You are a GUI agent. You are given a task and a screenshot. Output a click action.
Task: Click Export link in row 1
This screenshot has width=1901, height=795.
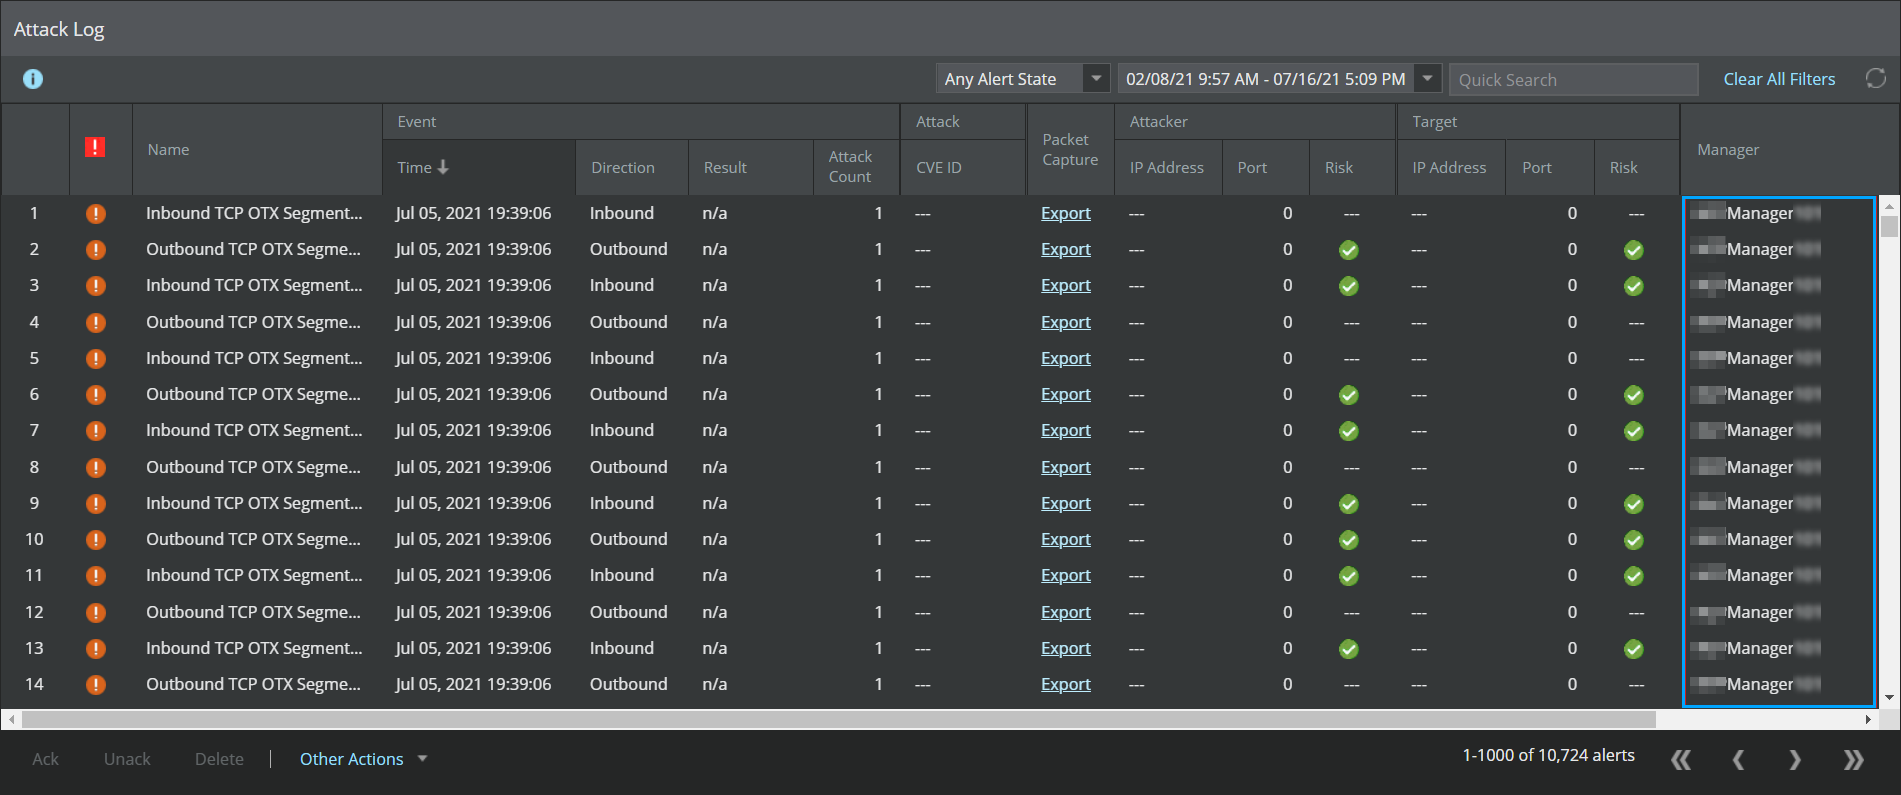(x=1065, y=213)
